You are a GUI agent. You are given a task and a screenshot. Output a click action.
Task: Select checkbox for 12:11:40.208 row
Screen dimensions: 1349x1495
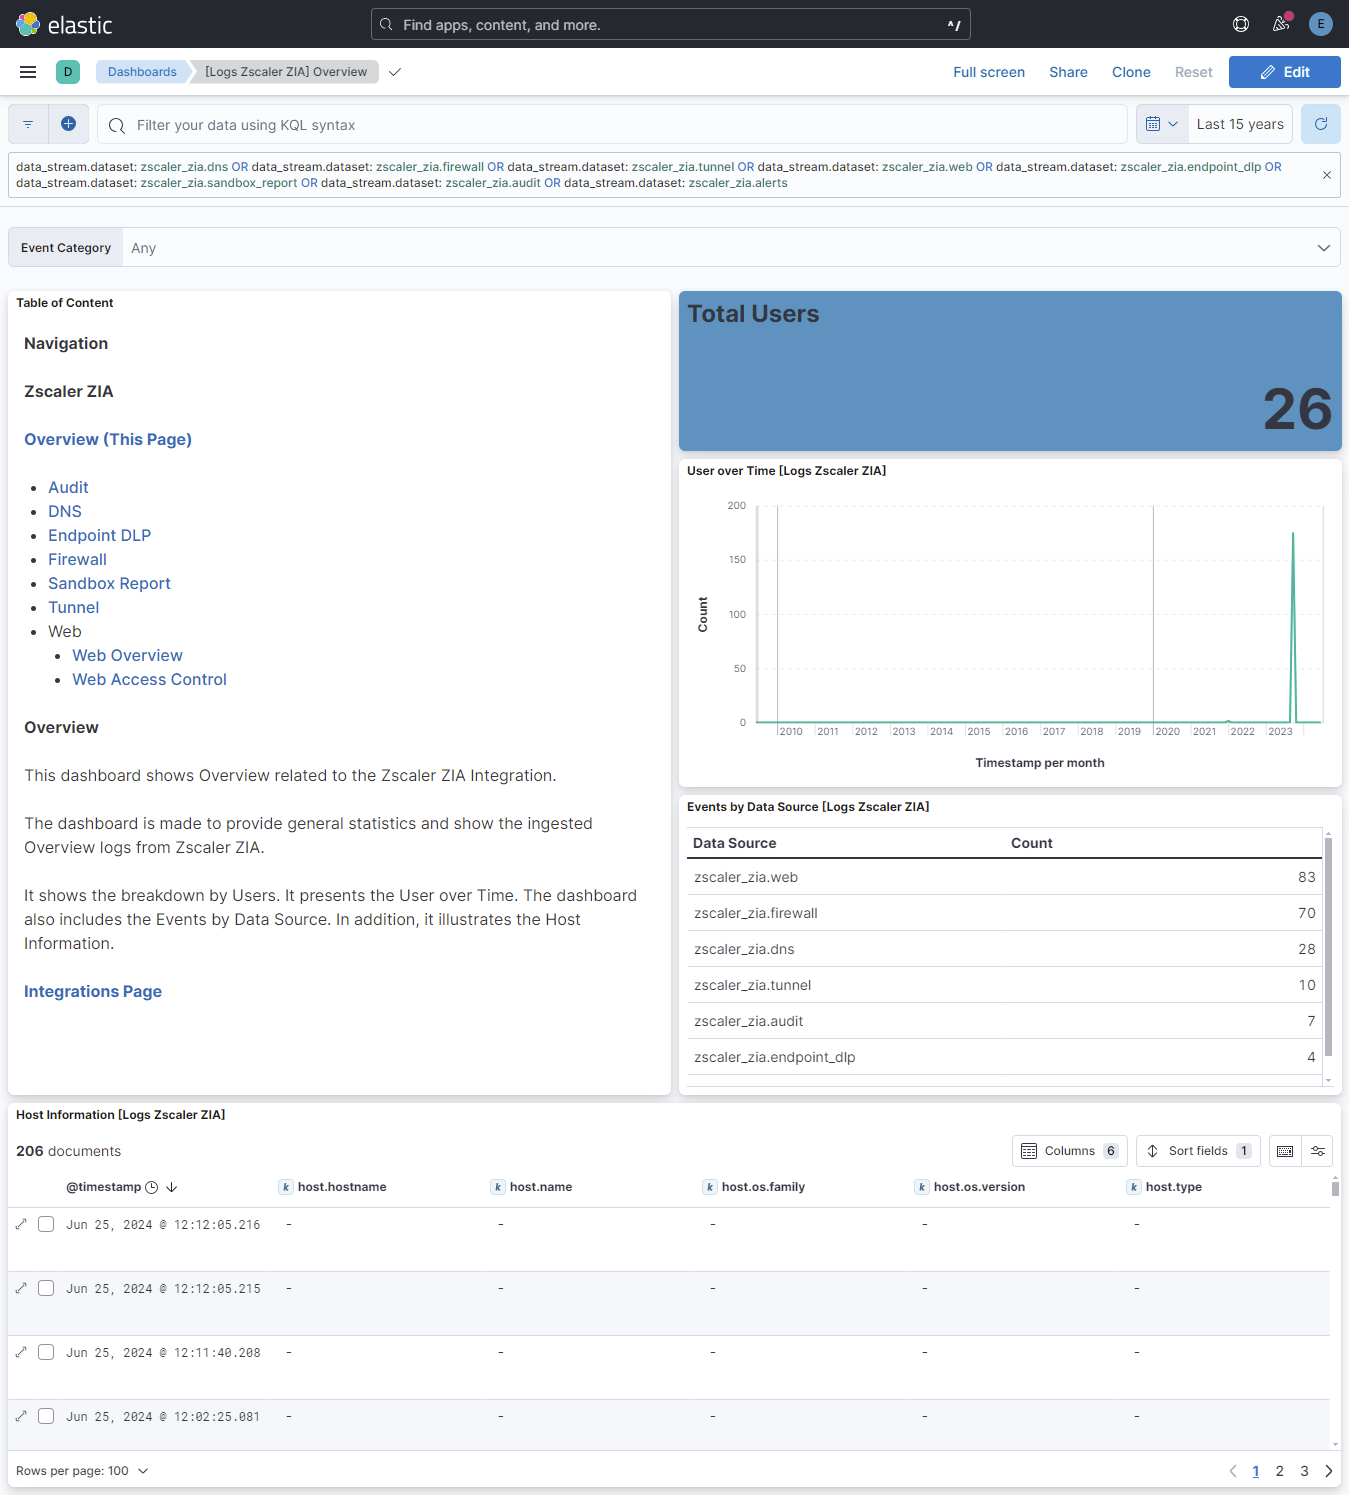click(46, 1352)
